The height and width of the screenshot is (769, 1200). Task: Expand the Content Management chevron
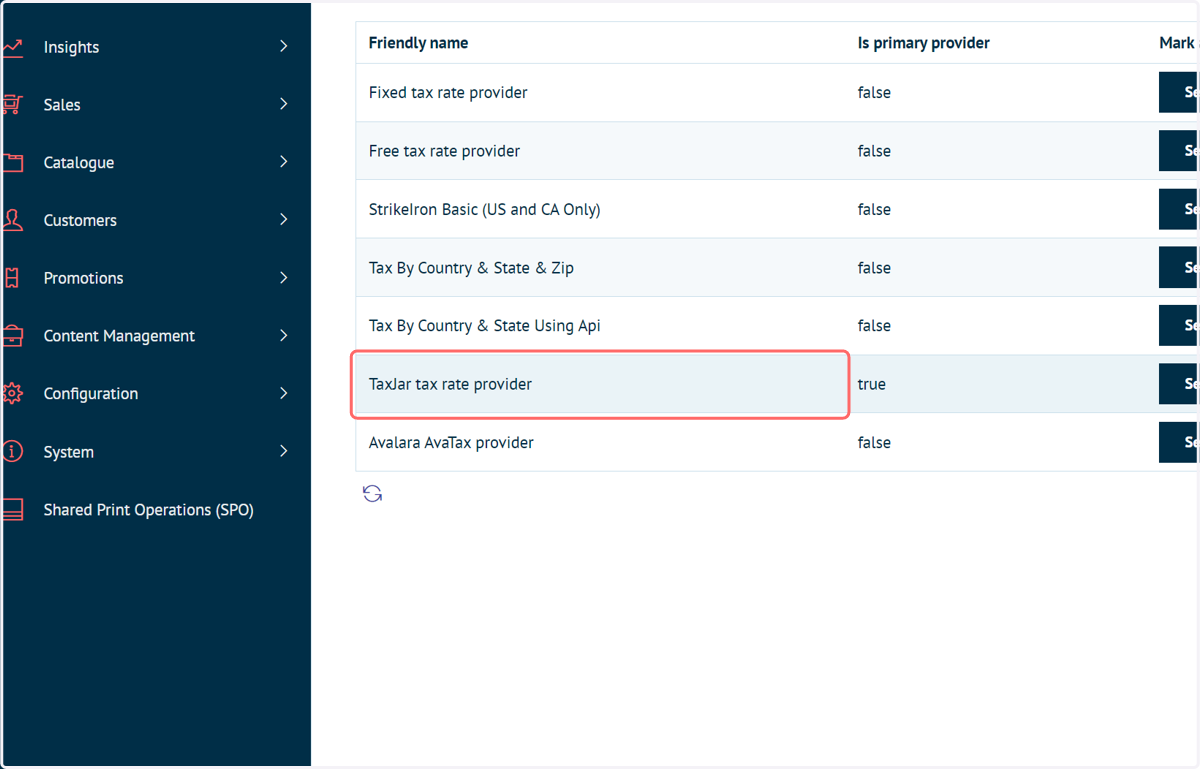pos(284,335)
